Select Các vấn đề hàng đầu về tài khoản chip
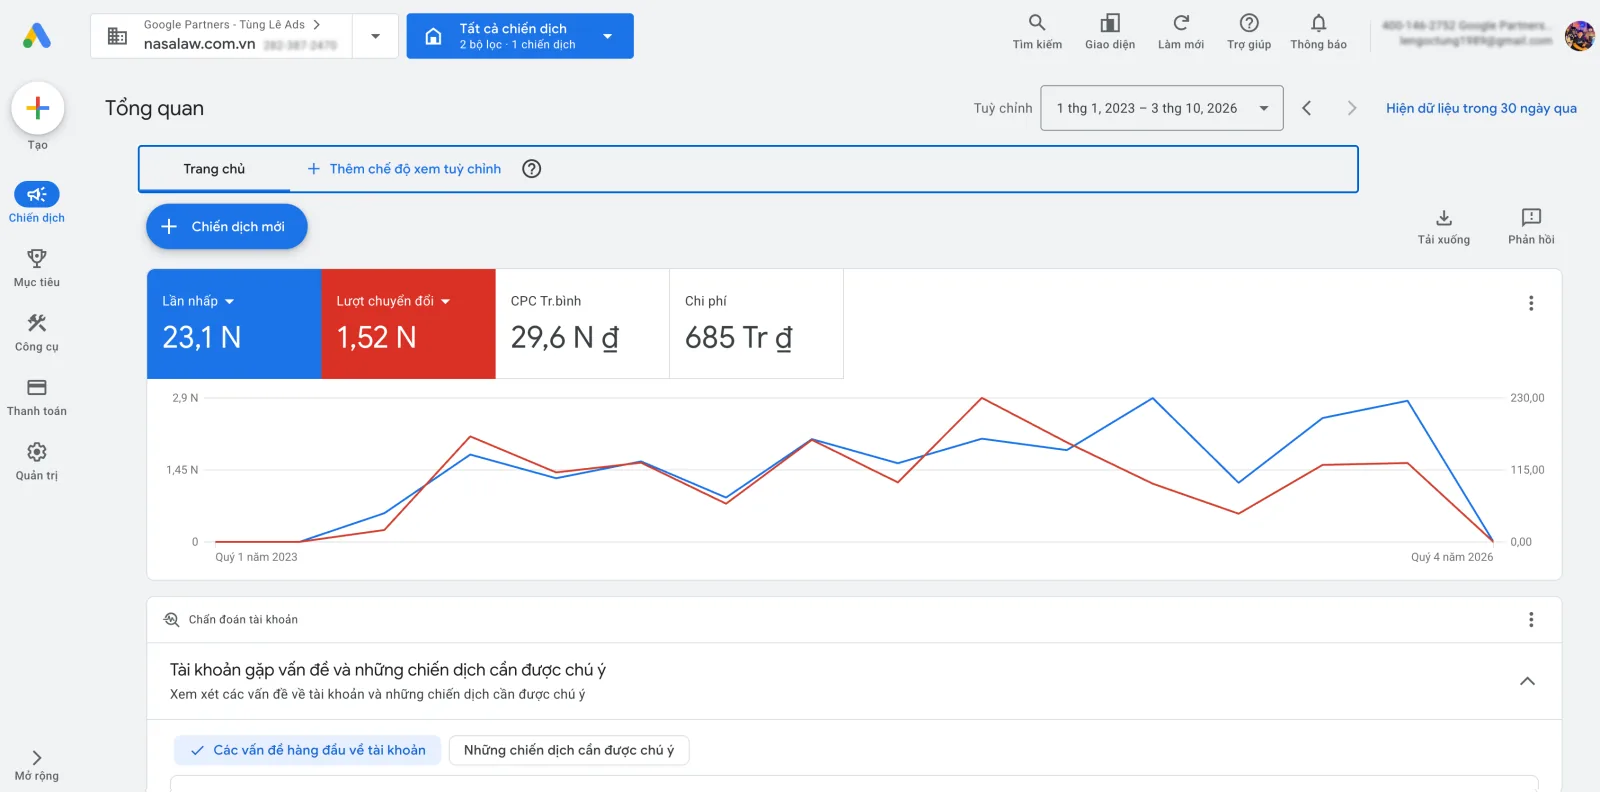The height and width of the screenshot is (792, 1600). [x=308, y=750]
